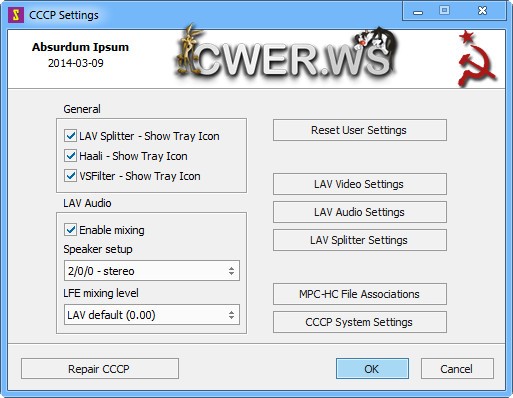Click the Speaker setup label
The width and height of the screenshot is (513, 398).
point(98,249)
